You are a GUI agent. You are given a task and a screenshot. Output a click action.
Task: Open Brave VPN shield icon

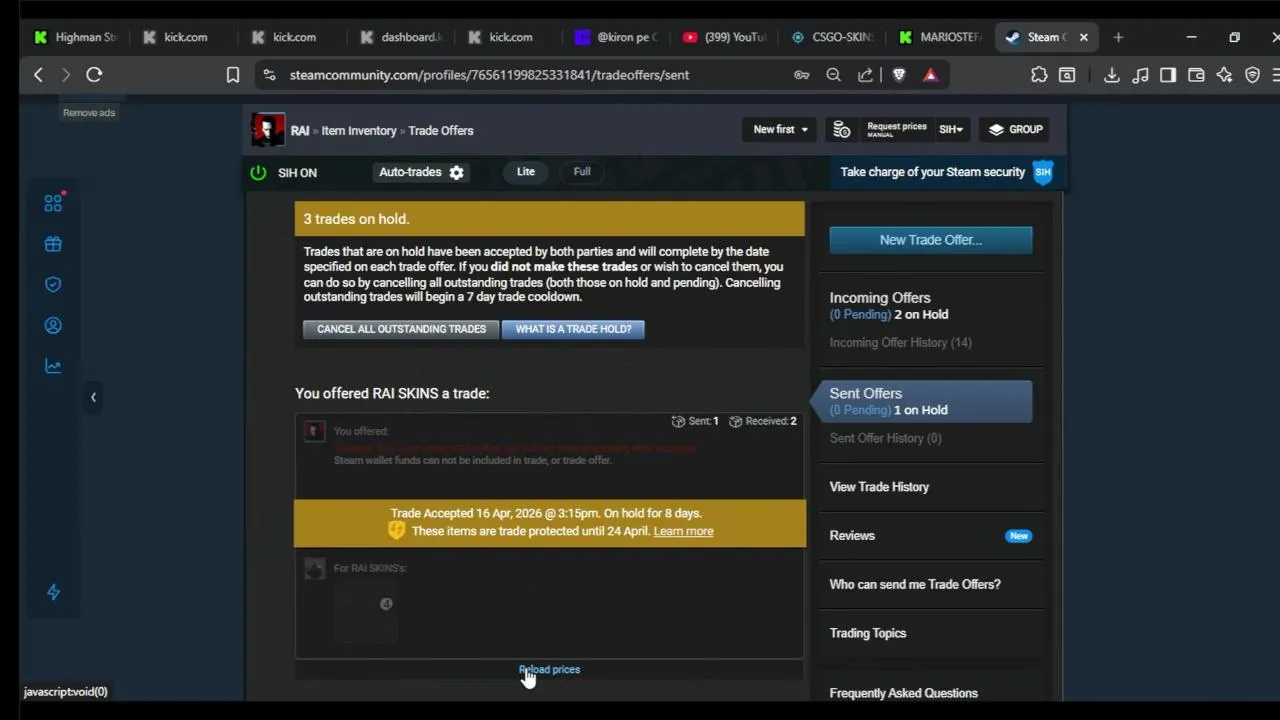pos(1252,75)
